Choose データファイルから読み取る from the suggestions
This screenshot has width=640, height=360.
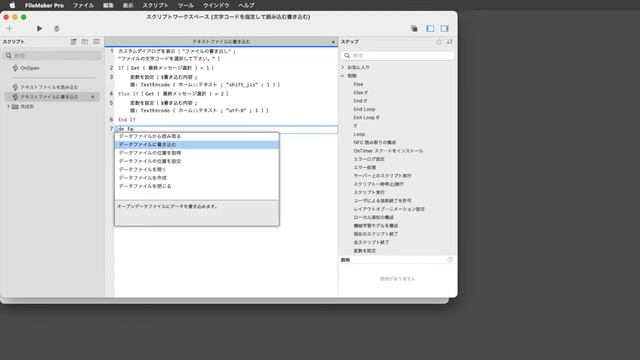[197, 136]
